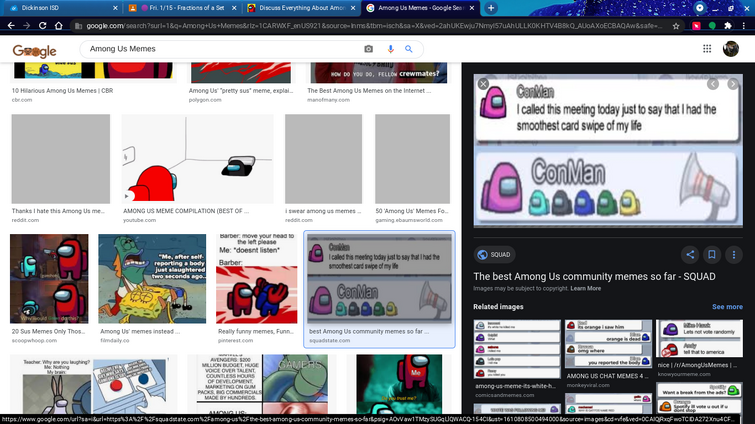
Task: Select the Thanks I hate this Among Us thumbnail
Action: point(61,158)
